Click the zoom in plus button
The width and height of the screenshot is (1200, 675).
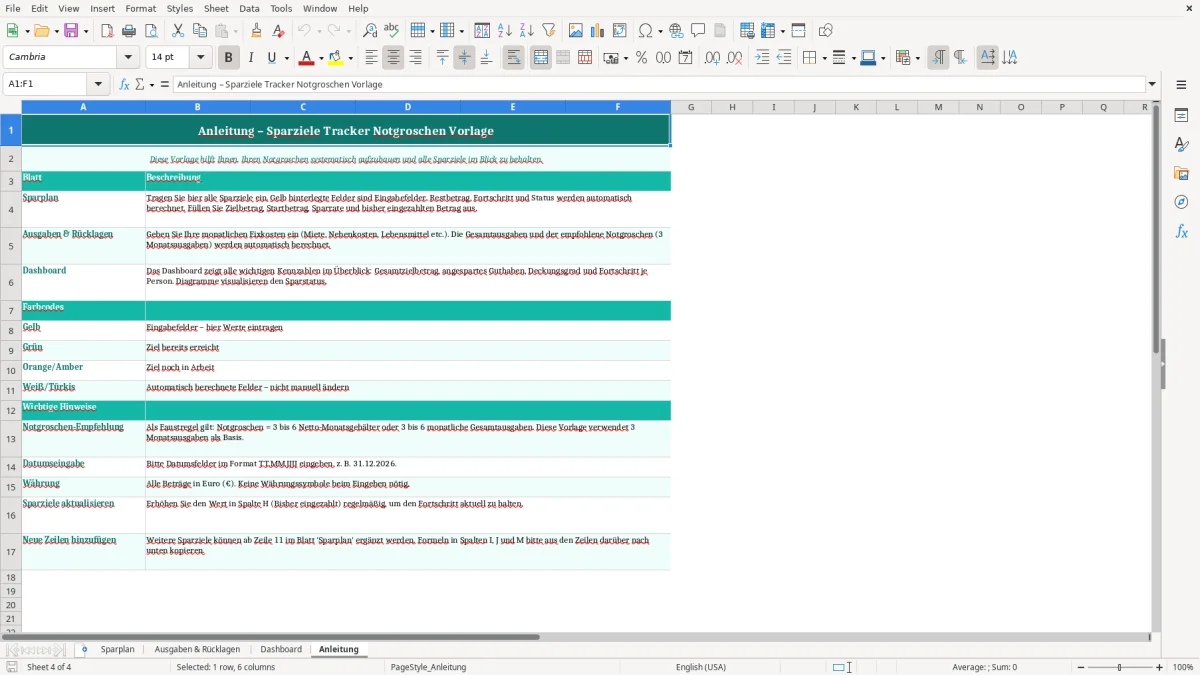(x=1159, y=667)
